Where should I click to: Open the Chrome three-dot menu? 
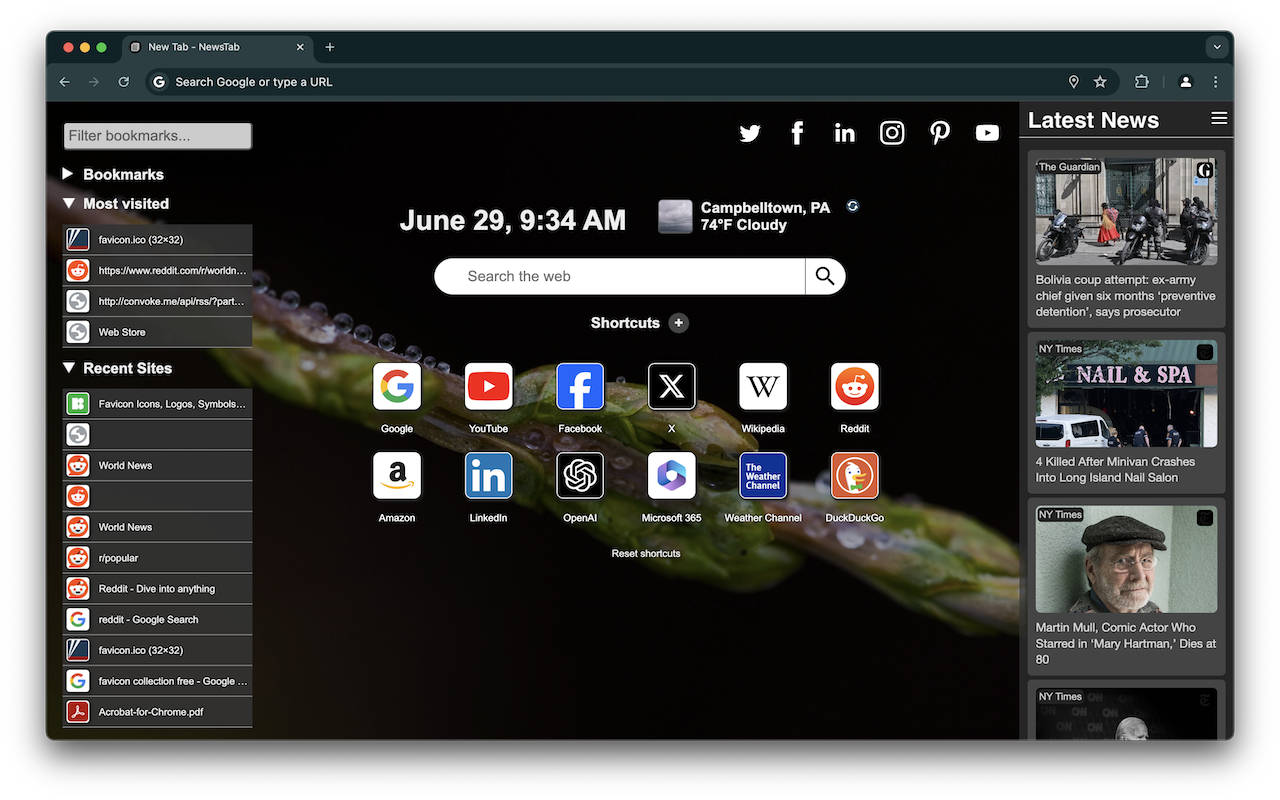(x=1216, y=82)
